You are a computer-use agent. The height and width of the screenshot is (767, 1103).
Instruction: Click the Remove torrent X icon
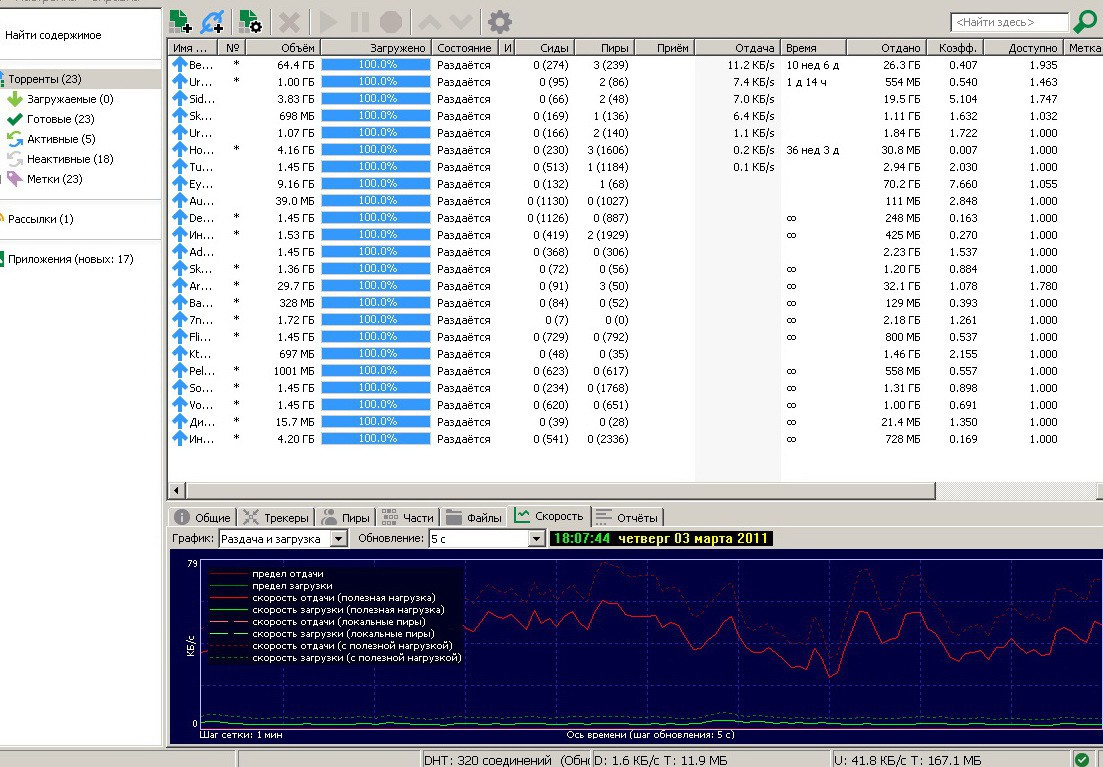(289, 22)
